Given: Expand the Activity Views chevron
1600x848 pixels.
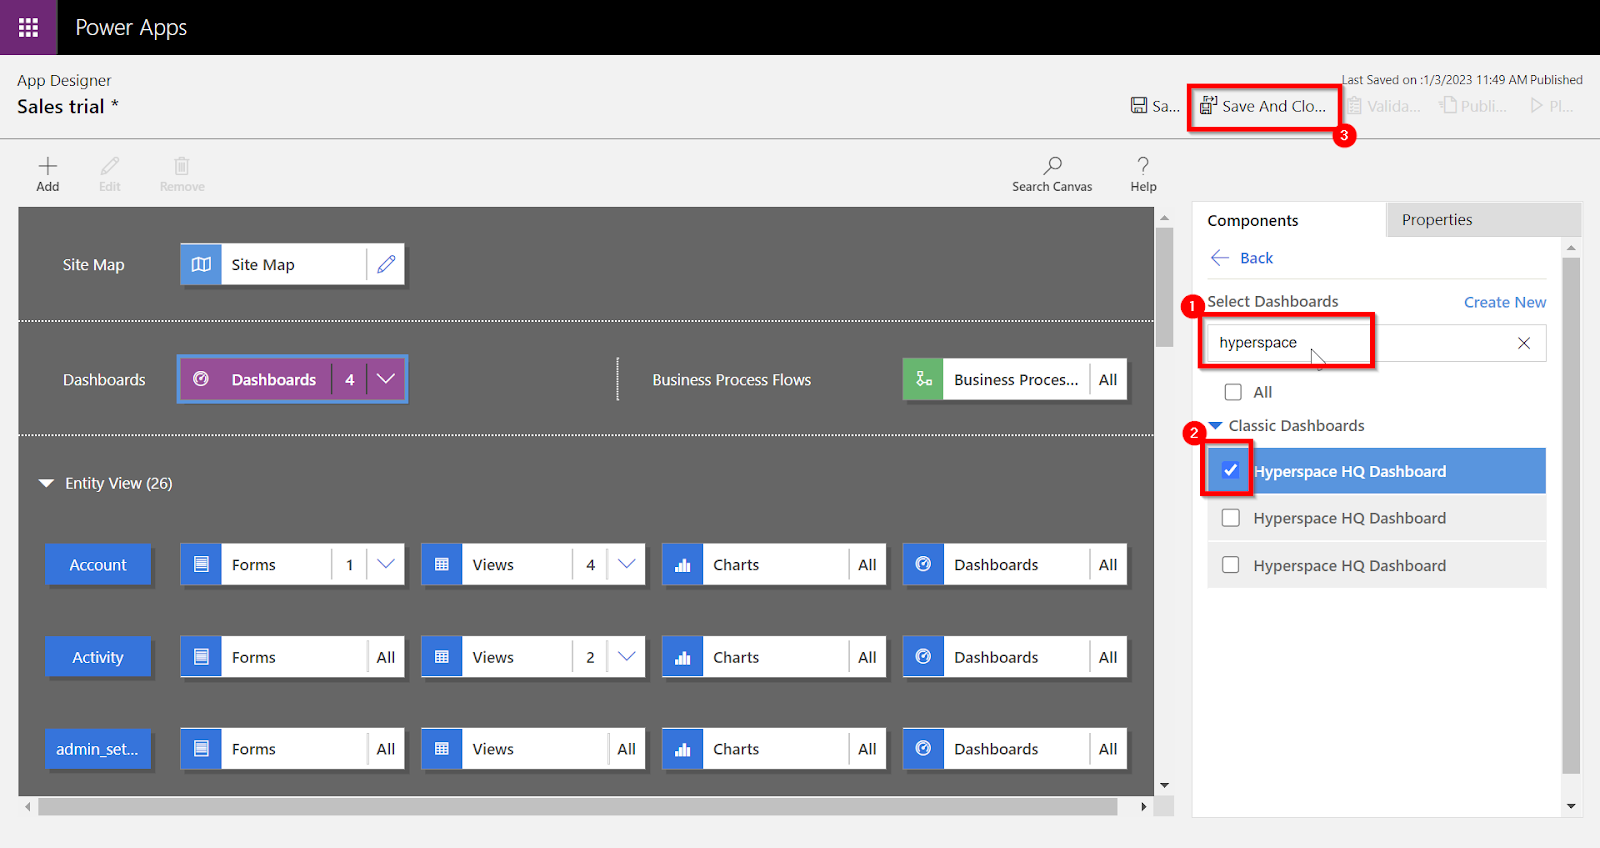Looking at the screenshot, I should coord(627,657).
